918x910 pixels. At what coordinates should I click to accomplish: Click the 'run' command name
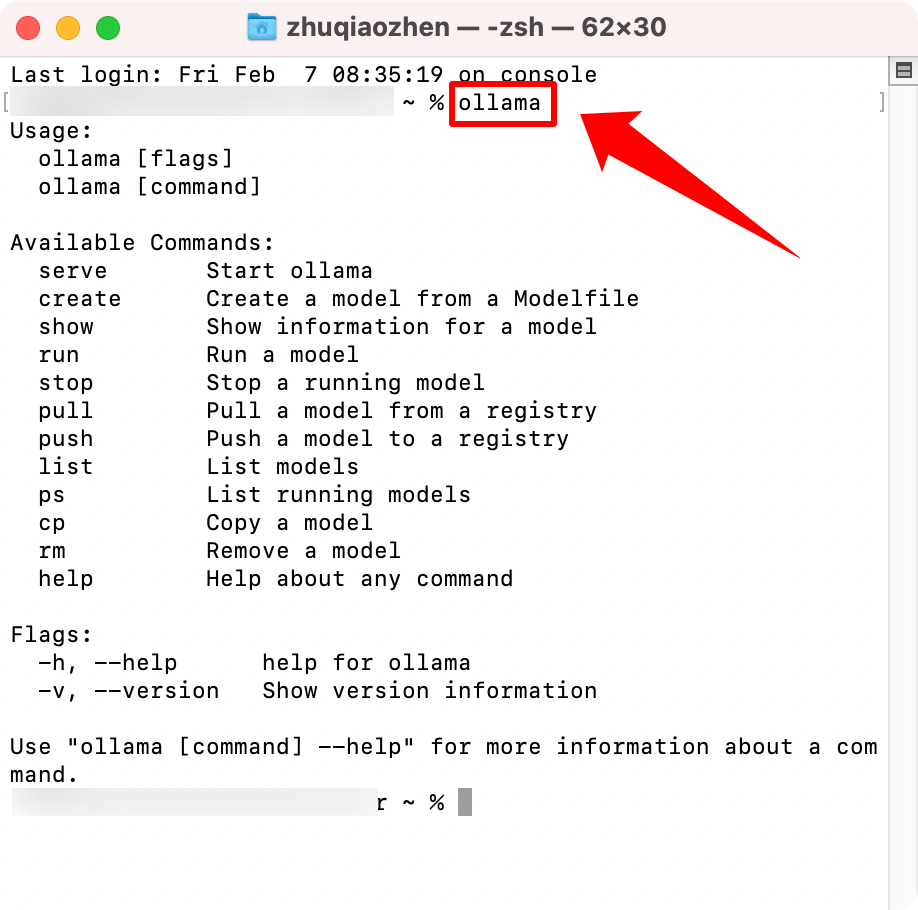pos(59,355)
